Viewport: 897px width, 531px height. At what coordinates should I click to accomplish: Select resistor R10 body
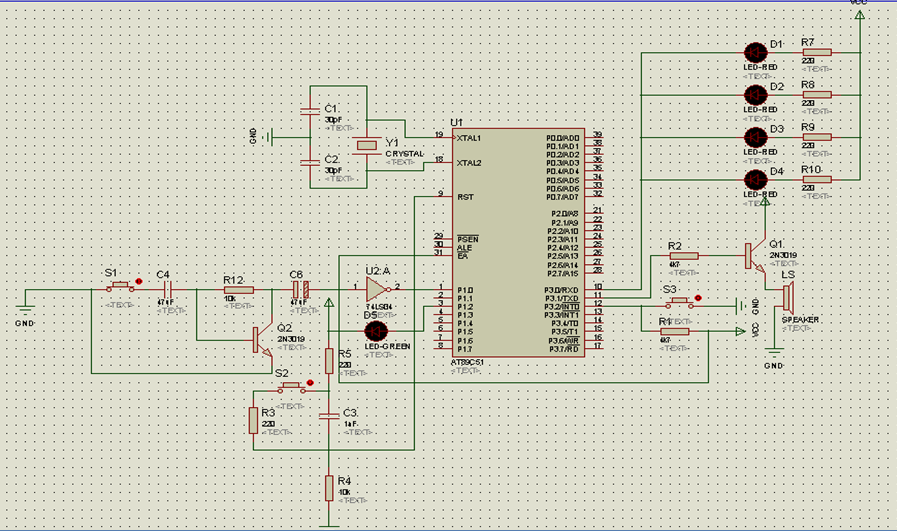tap(817, 180)
